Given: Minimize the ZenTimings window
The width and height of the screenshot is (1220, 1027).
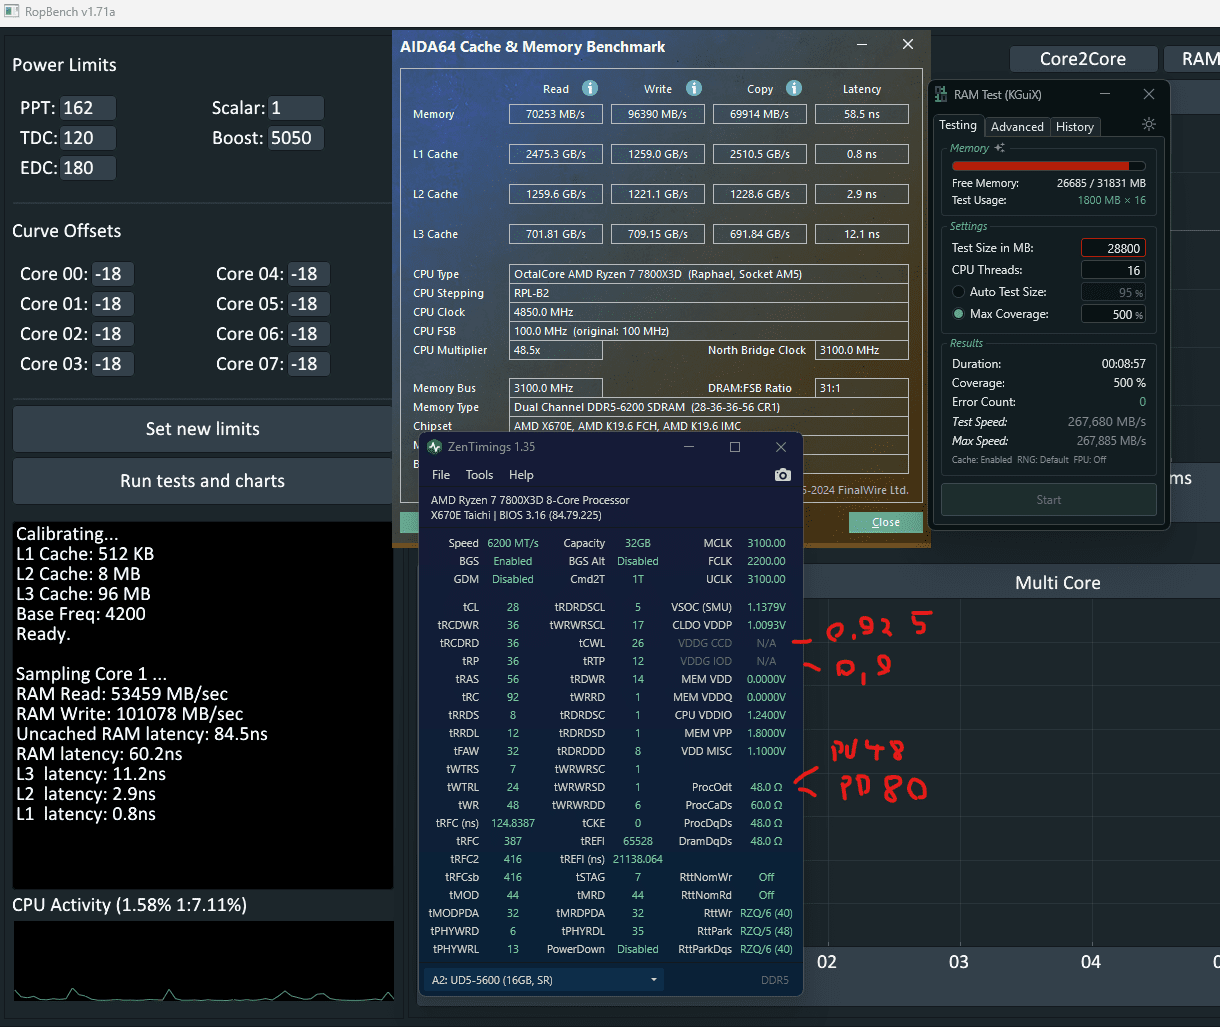Looking at the screenshot, I should click(x=689, y=447).
